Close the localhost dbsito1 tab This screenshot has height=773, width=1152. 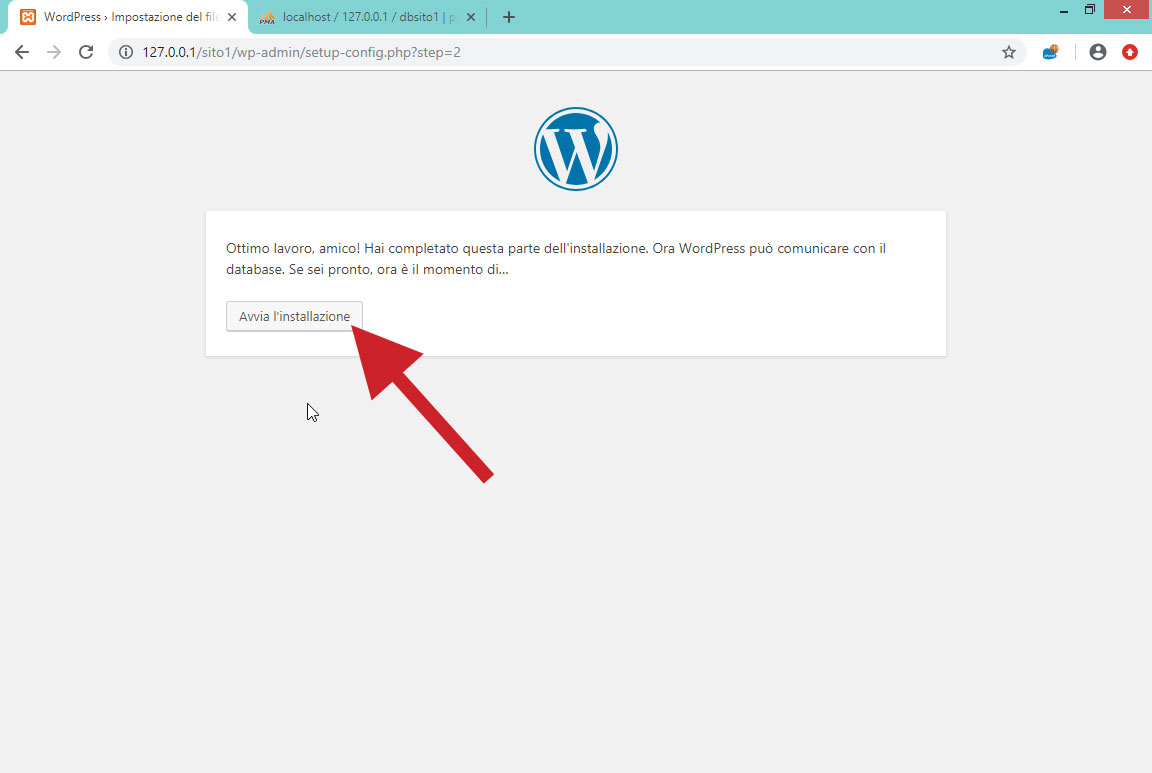coord(471,17)
